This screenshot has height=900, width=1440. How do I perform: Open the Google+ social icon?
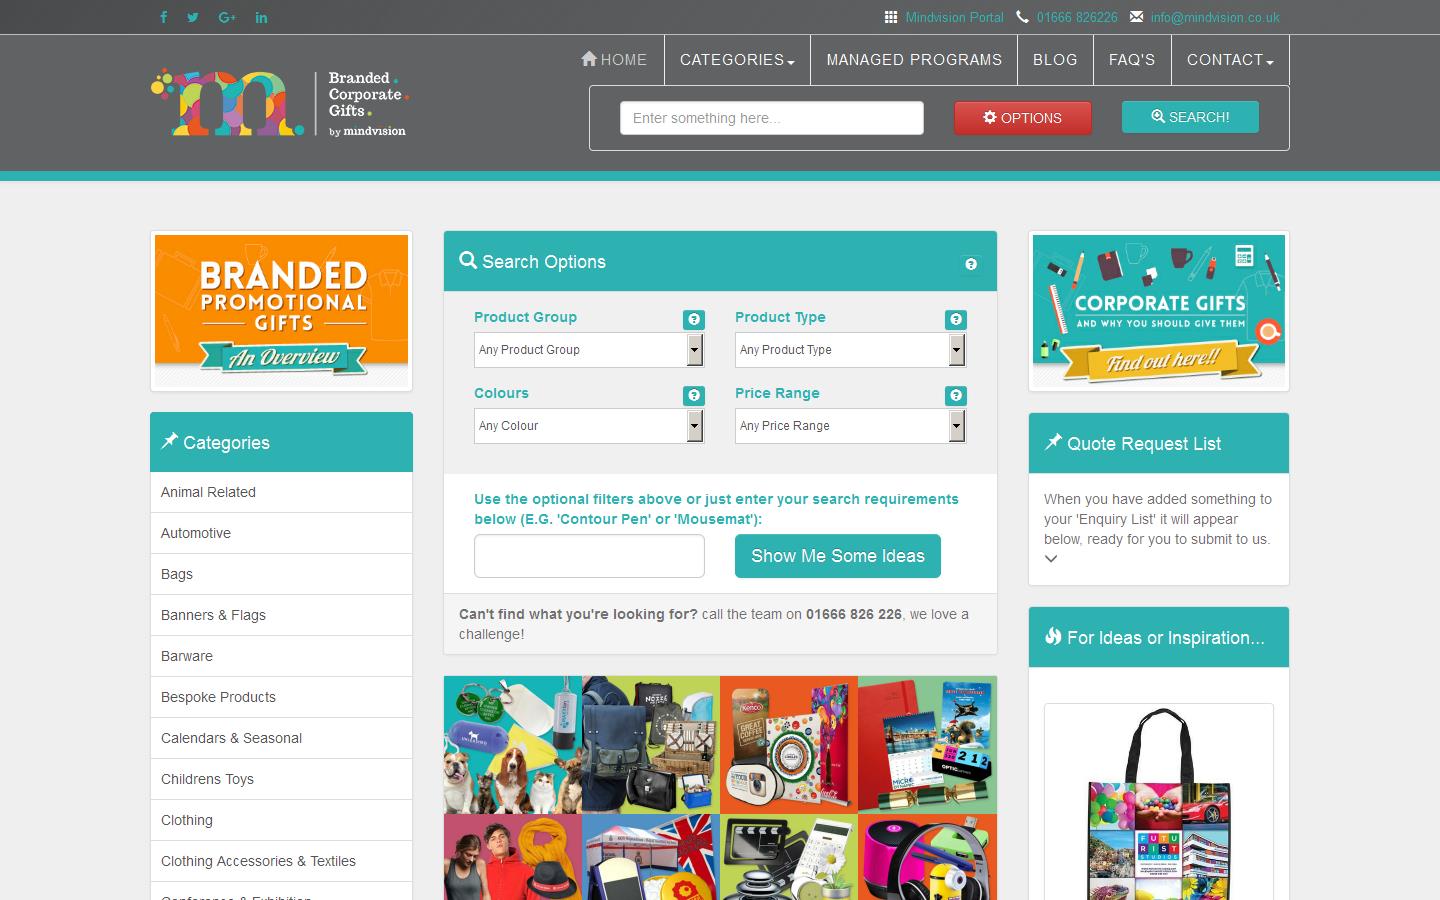tap(227, 17)
